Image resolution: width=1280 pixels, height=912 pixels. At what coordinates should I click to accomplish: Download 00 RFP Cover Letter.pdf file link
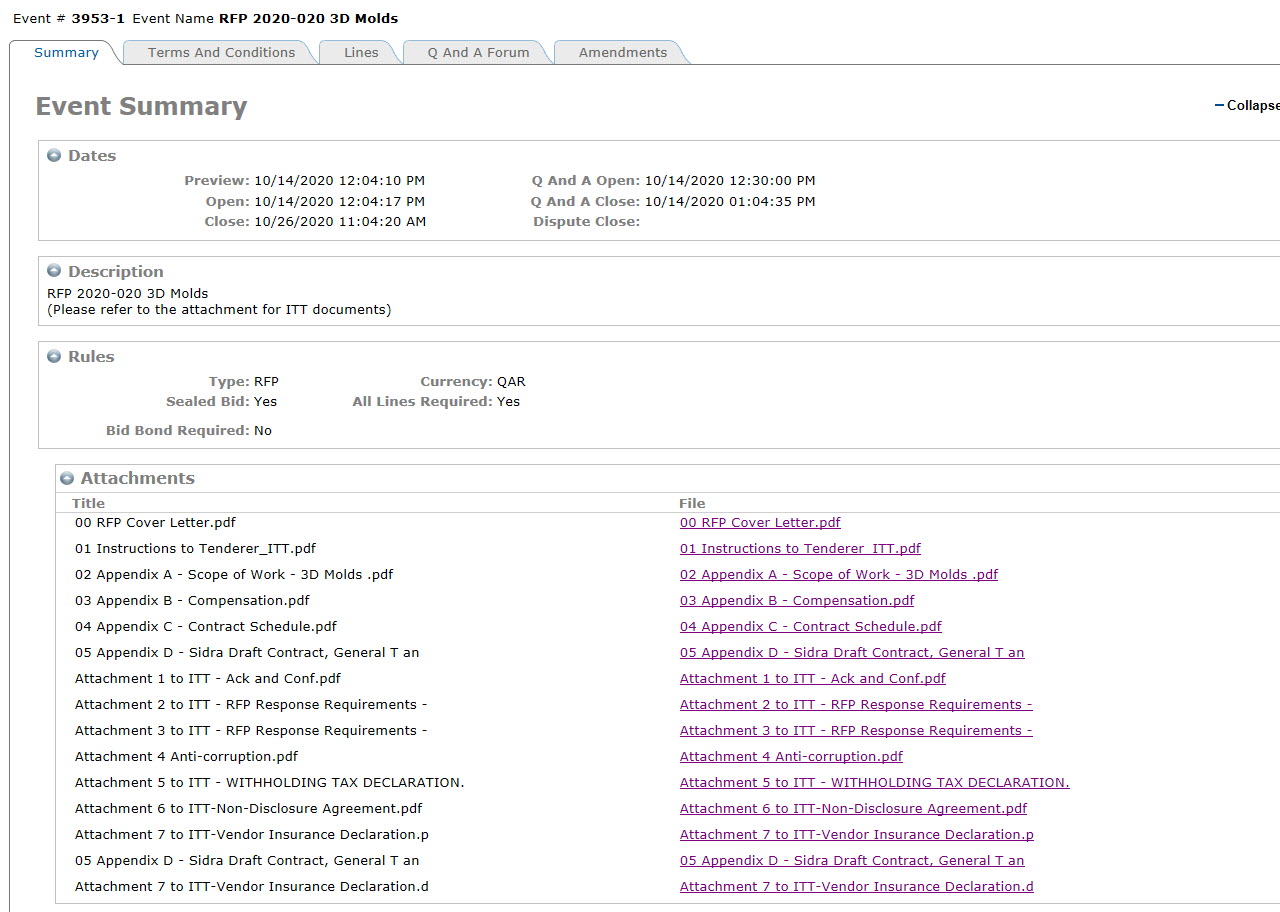click(760, 522)
